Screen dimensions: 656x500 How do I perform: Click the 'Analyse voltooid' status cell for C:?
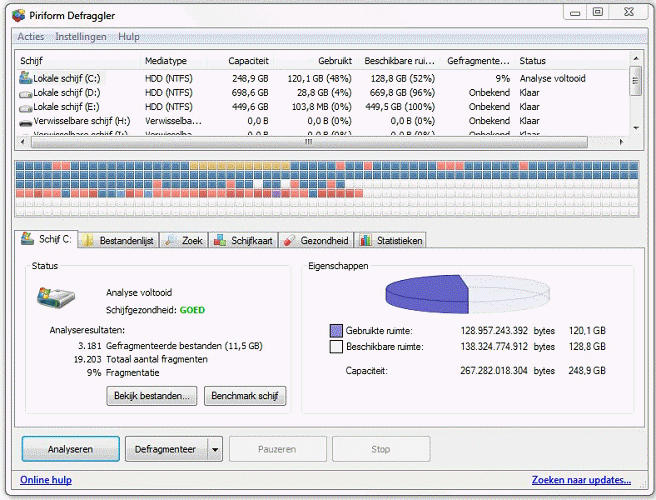(552, 79)
